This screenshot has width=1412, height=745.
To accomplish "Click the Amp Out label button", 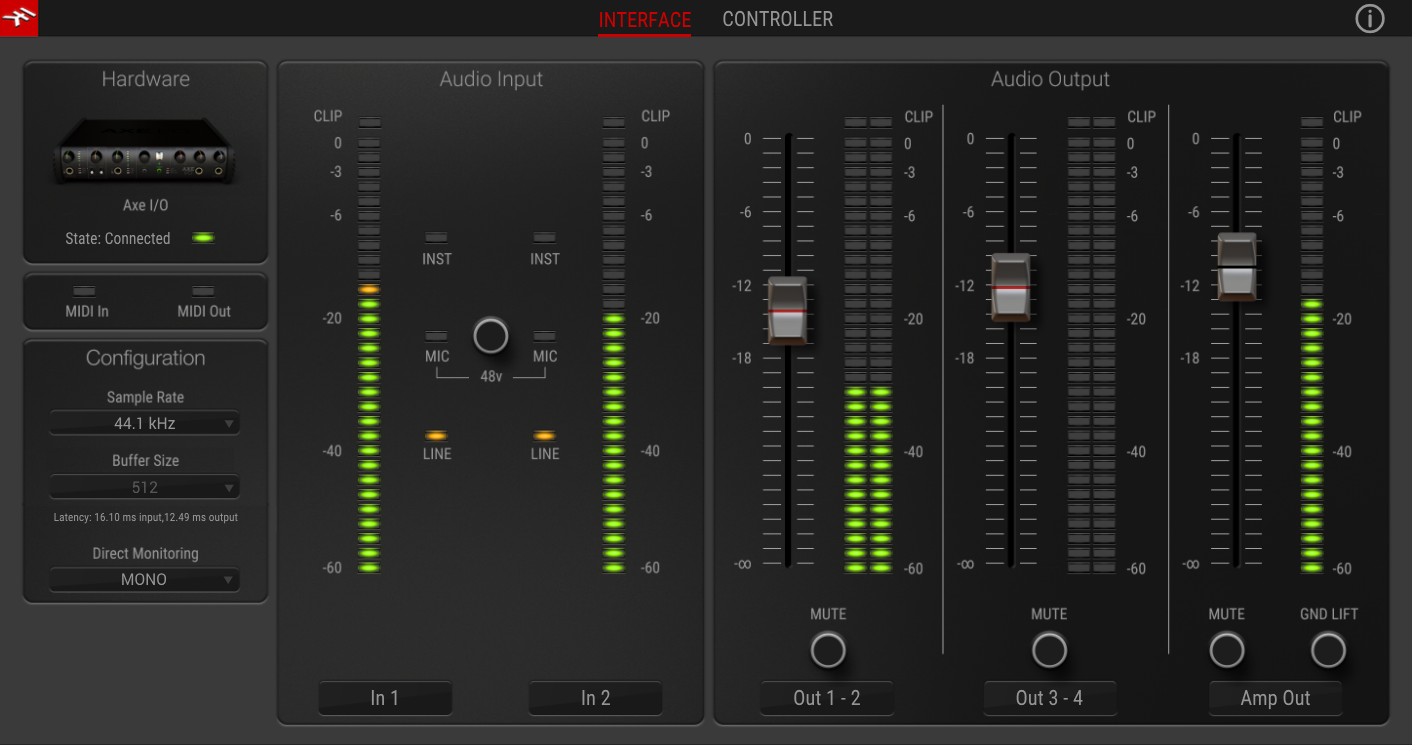I will pyautogui.click(x=1275, y=698).
